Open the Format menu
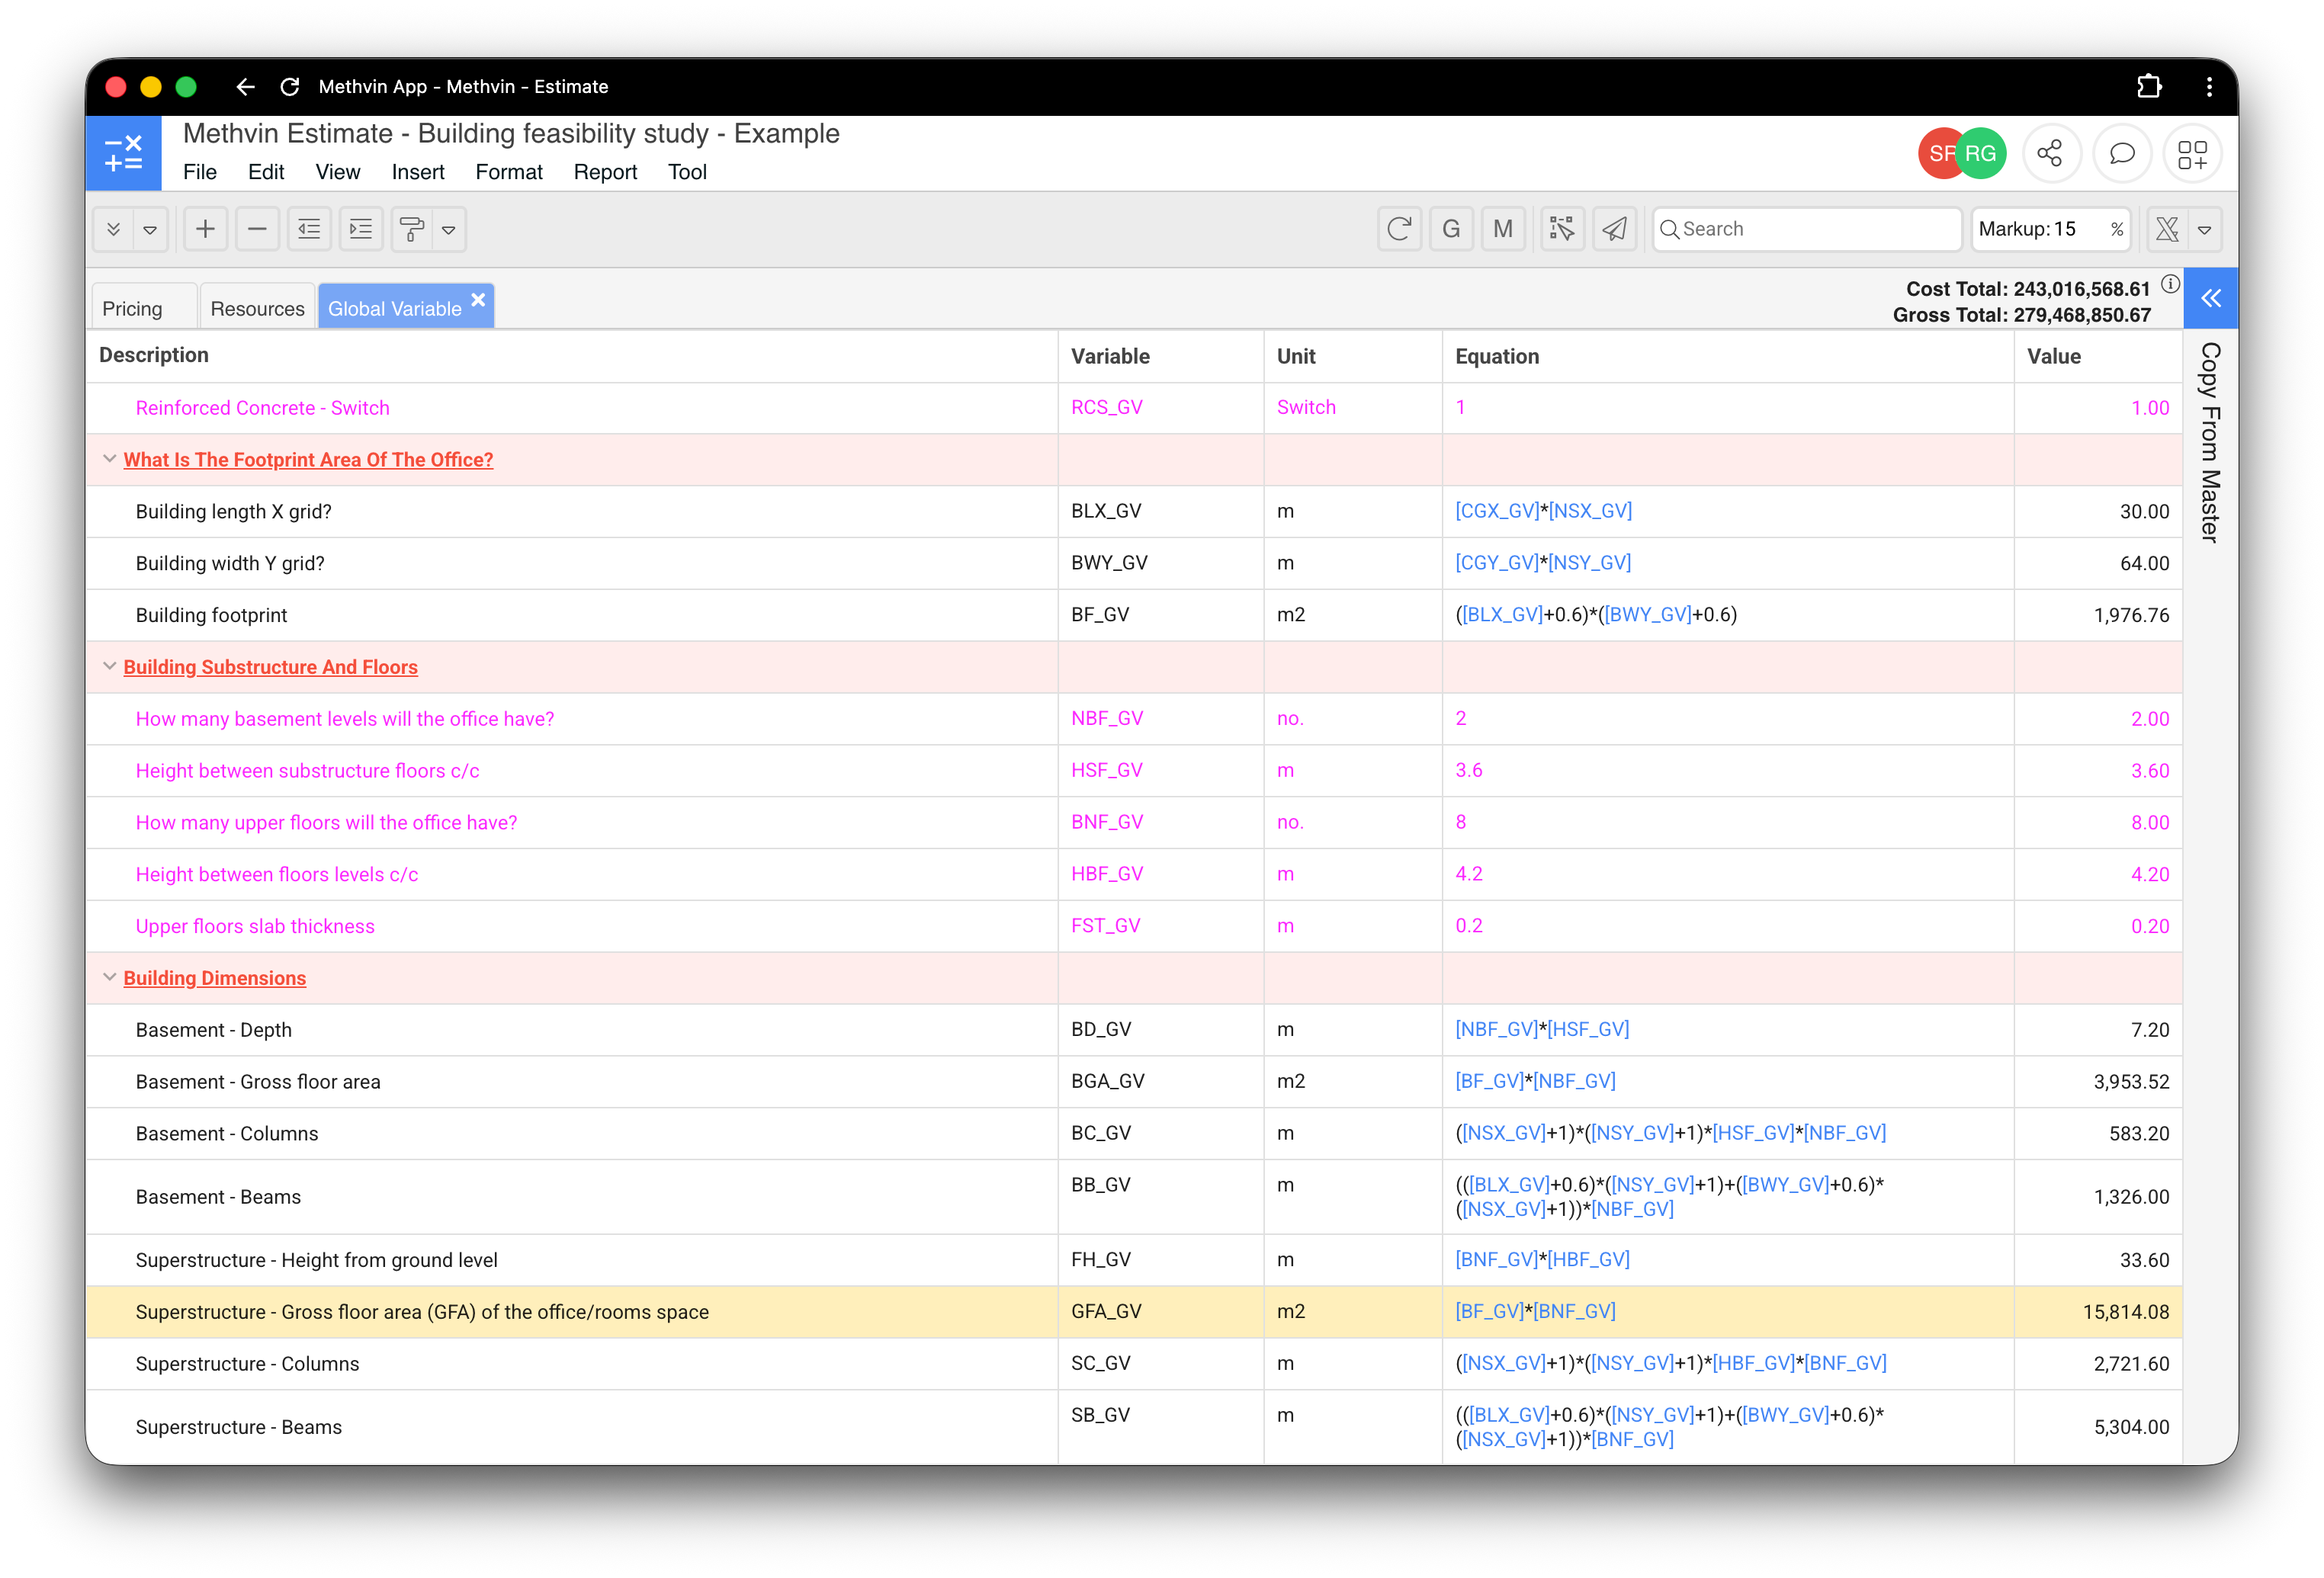The image size is (2324, 1578). [509, 172]
